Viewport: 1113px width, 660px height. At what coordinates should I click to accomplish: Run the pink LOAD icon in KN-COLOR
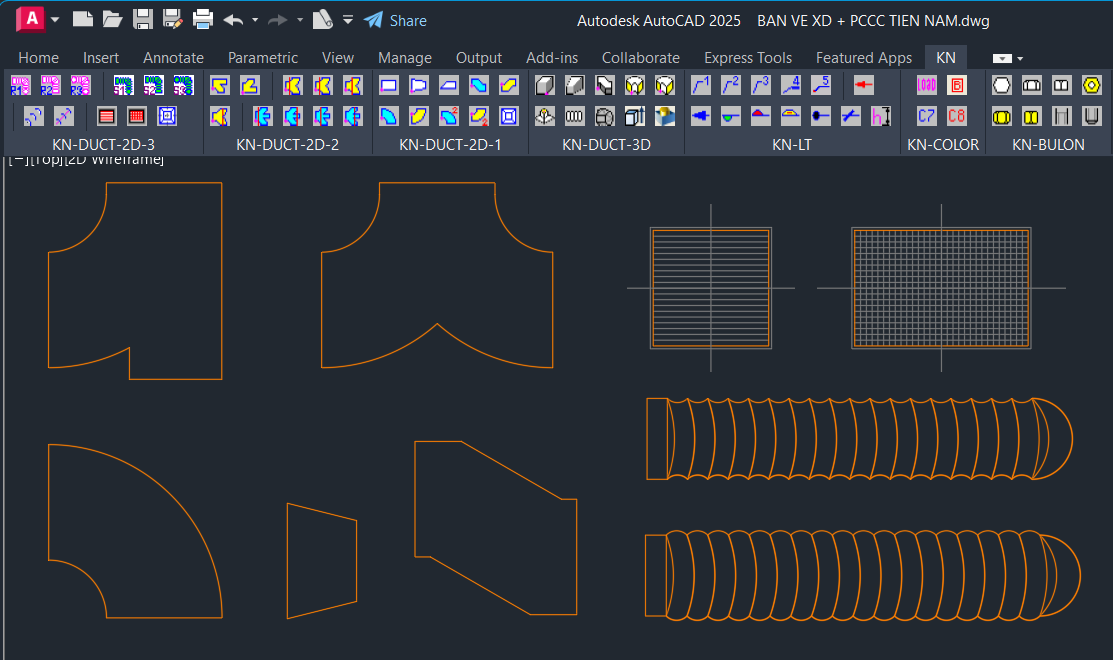pyautogui.click(x=926, y=86)
